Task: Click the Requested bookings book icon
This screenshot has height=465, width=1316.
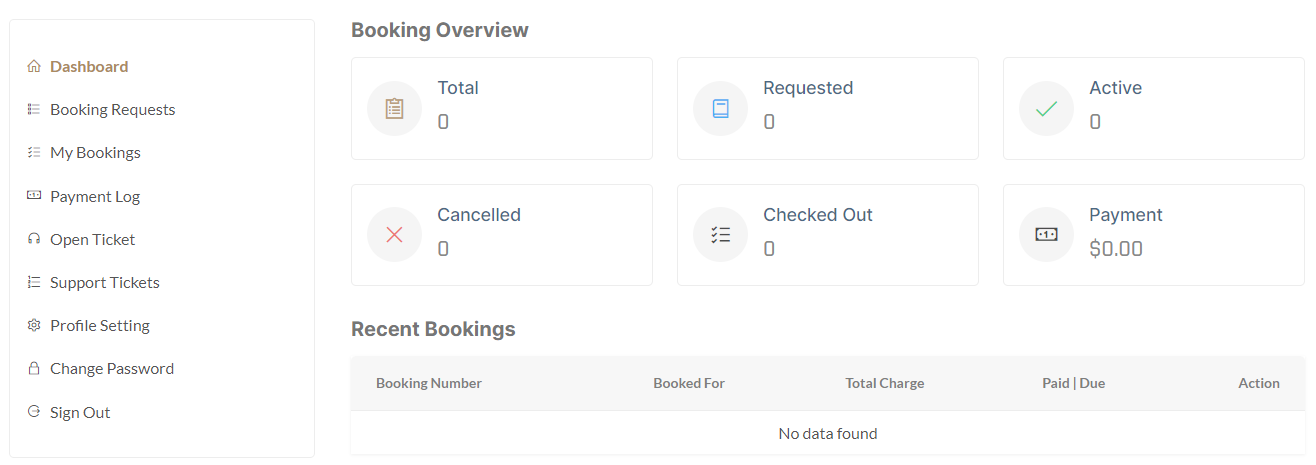Action: click(720, 108)
